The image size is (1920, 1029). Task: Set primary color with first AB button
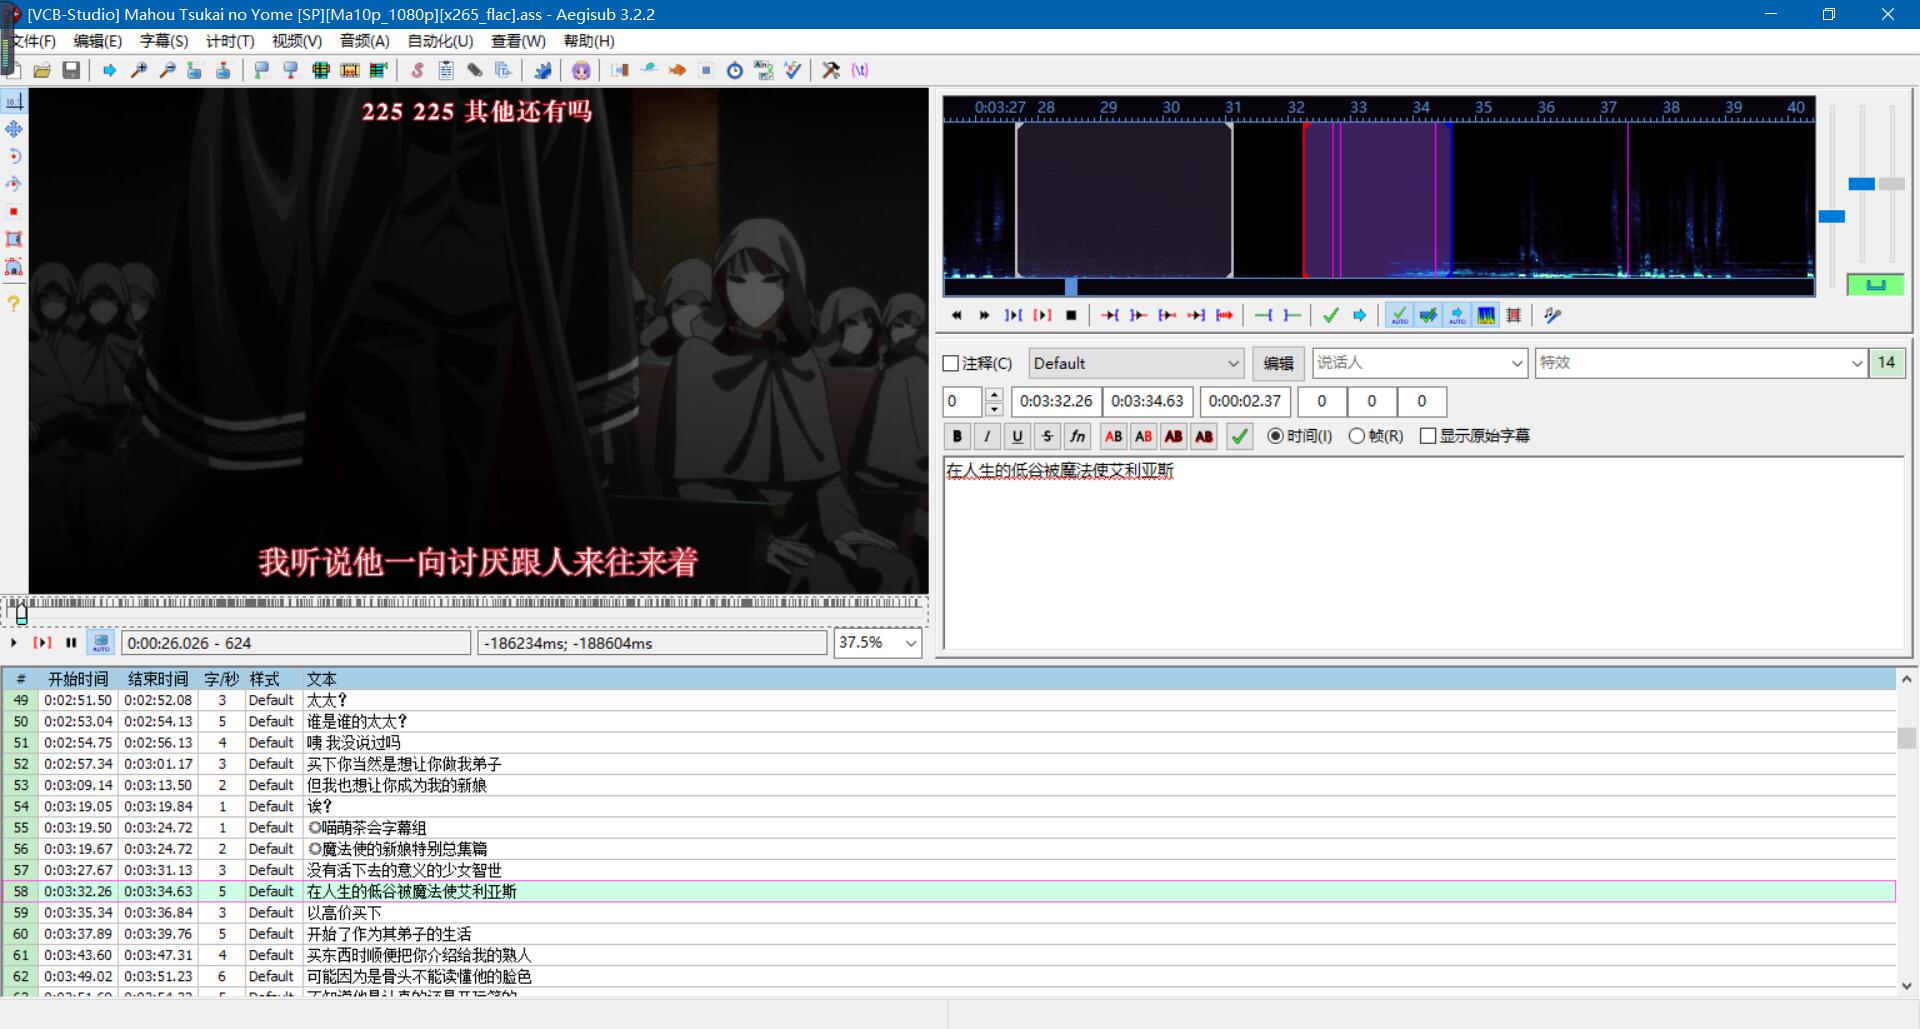tap(1113, 436)
